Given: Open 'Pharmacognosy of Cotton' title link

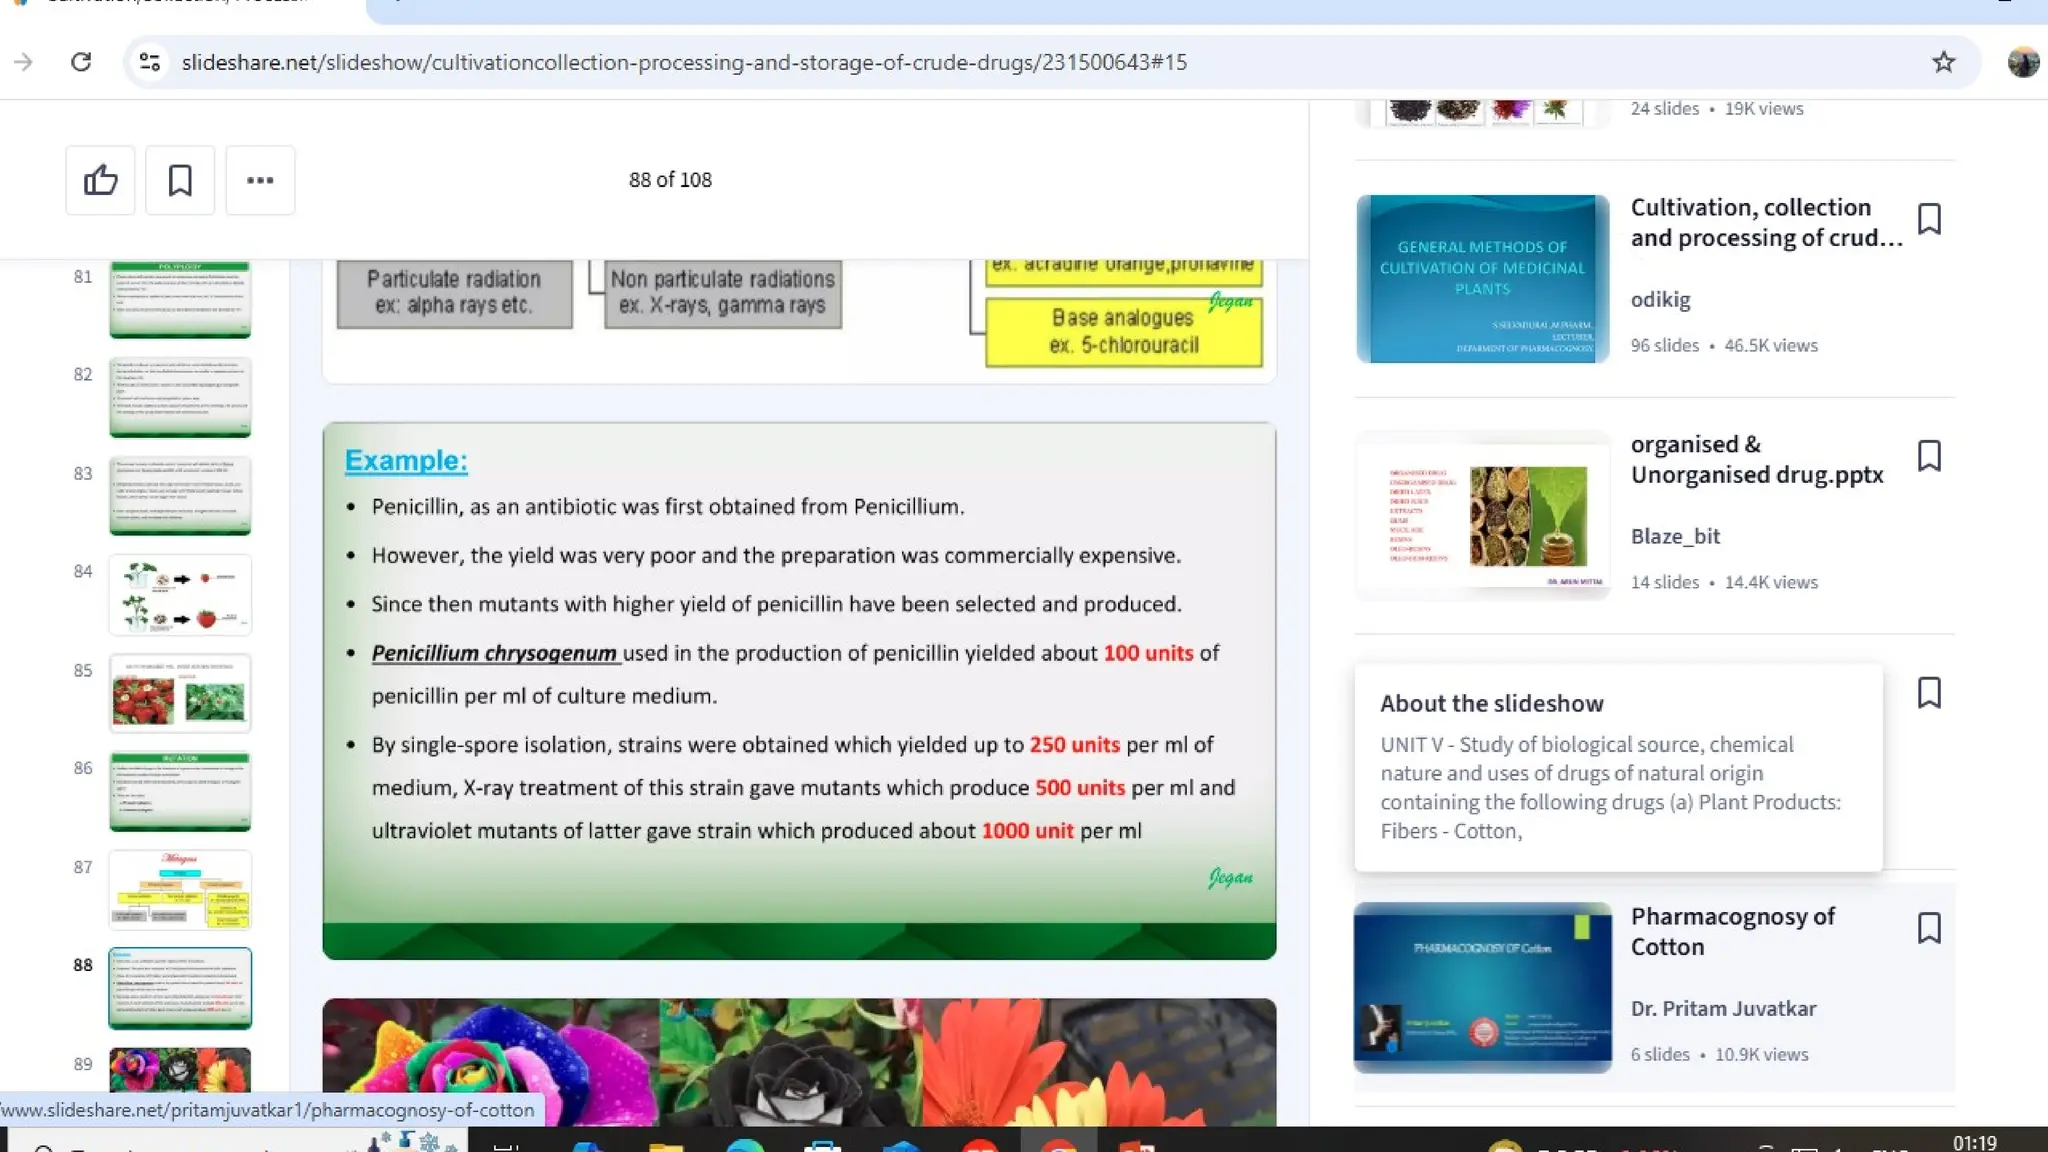Looking at the screenshot, I should [1733, 931].
